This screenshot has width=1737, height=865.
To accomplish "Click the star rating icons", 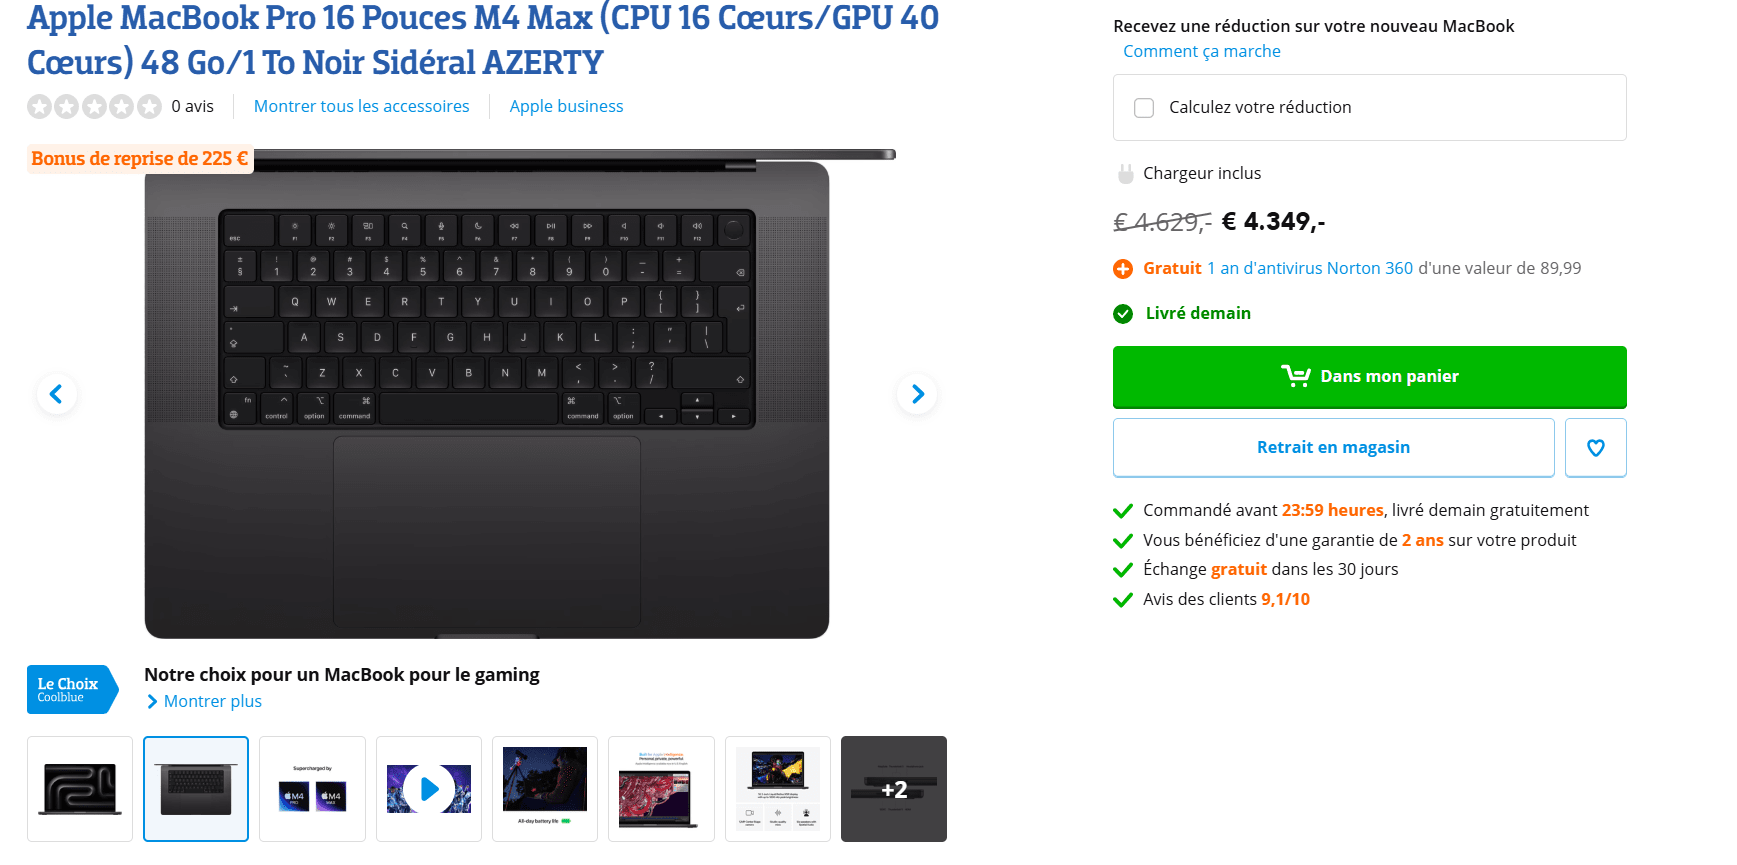I will pos(94,106).
